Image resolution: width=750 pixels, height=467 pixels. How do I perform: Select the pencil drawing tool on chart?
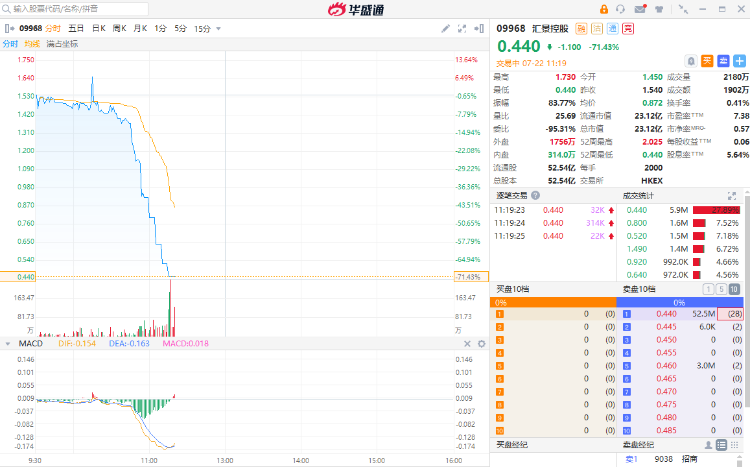click(445, 29)
